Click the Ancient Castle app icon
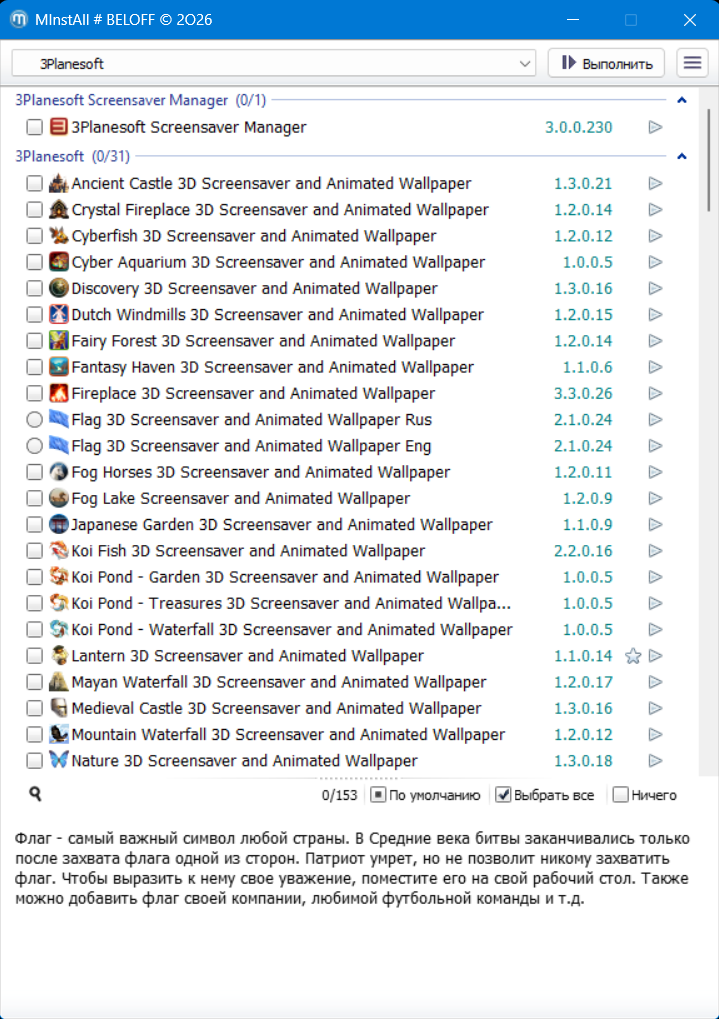Image resolution: width=719 pixels, height=1019 pixels. point(59,183)
